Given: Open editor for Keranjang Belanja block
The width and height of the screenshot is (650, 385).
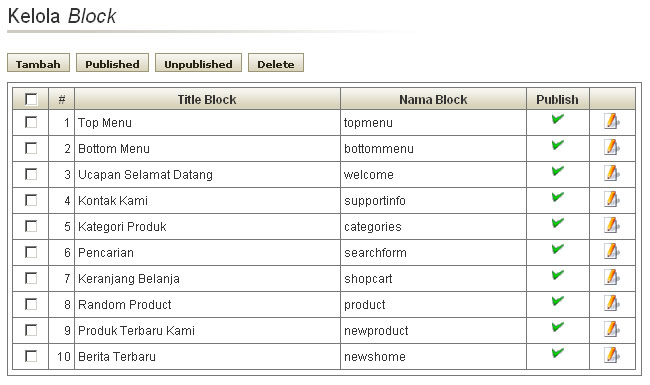Looking at the screenshot, I should point(612,277).
